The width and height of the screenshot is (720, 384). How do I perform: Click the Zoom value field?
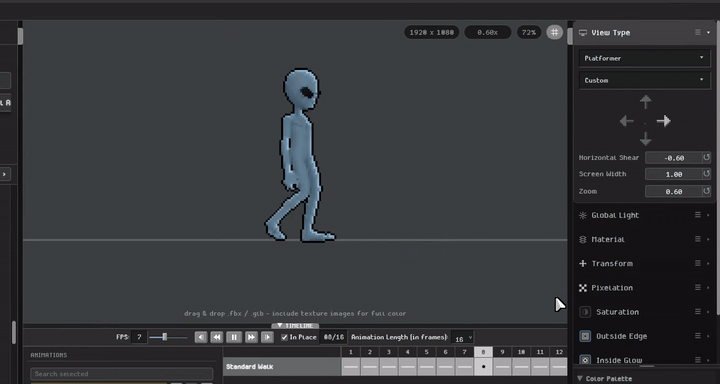[x=674, y=192]
